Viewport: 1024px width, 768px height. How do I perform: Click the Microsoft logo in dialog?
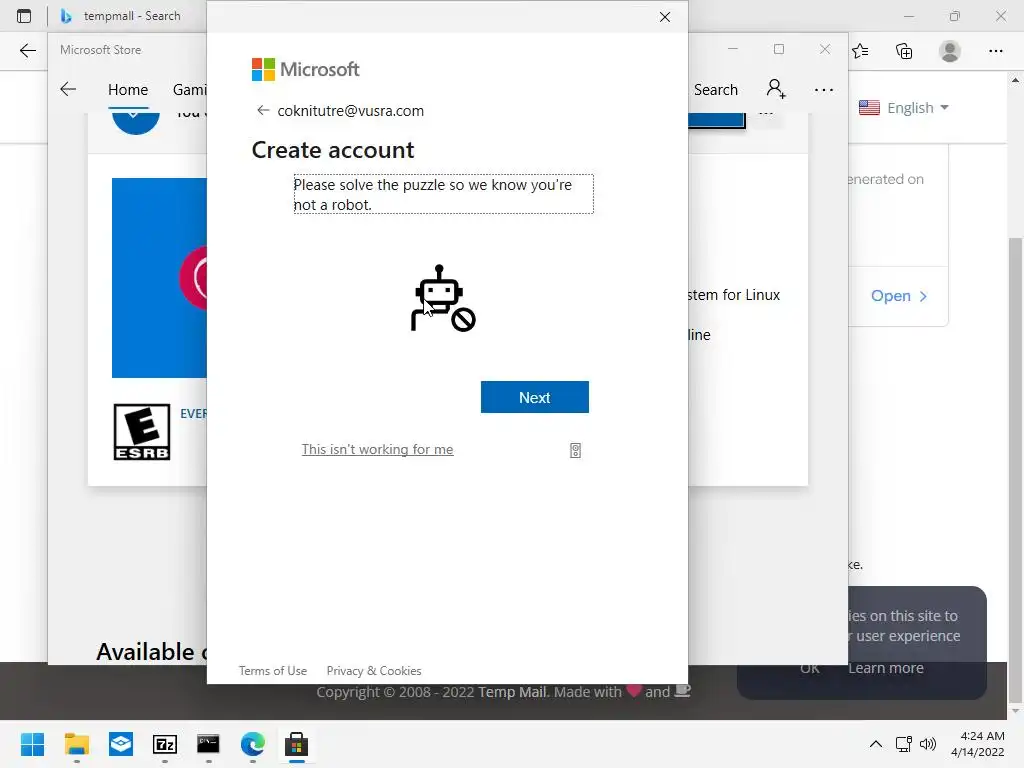(x=306, y=69)
